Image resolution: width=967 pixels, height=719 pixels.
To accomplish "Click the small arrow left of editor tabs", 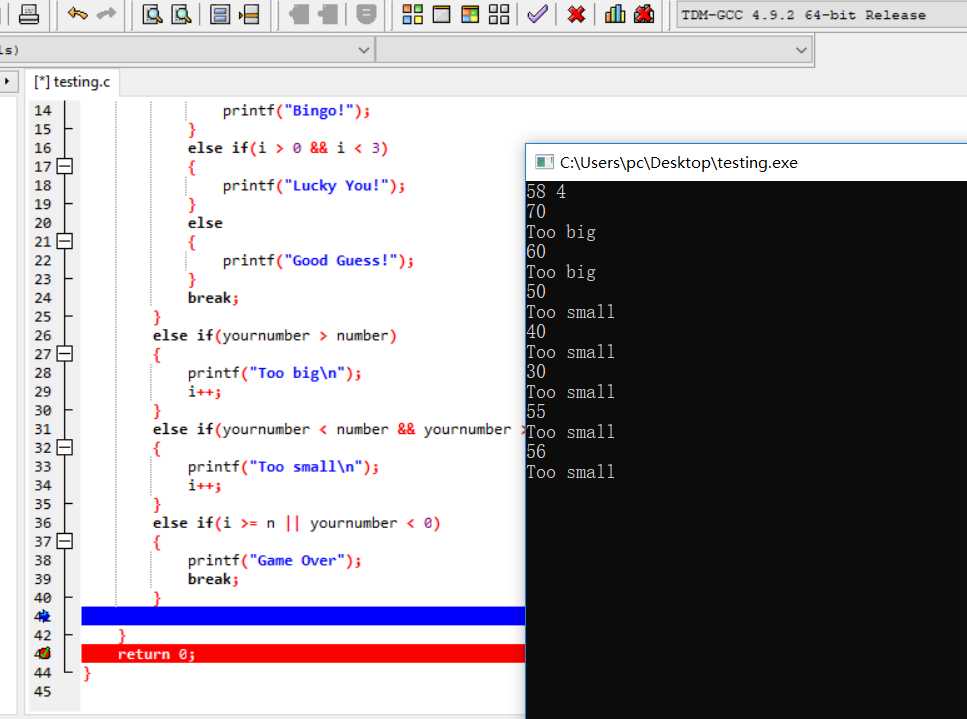I will [7, 81].
